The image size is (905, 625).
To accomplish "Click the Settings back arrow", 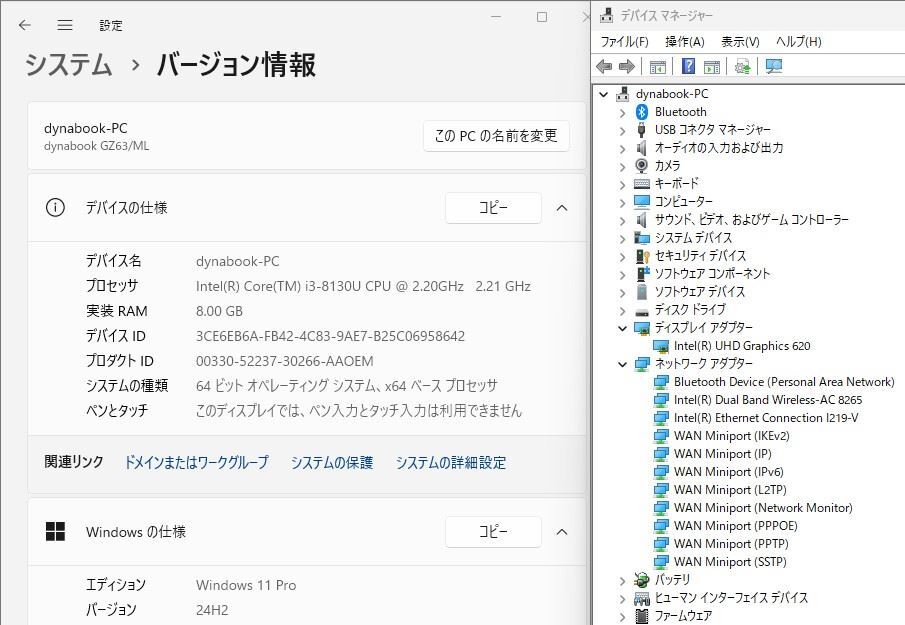I will pyautogui.click(x=24, y=25).
